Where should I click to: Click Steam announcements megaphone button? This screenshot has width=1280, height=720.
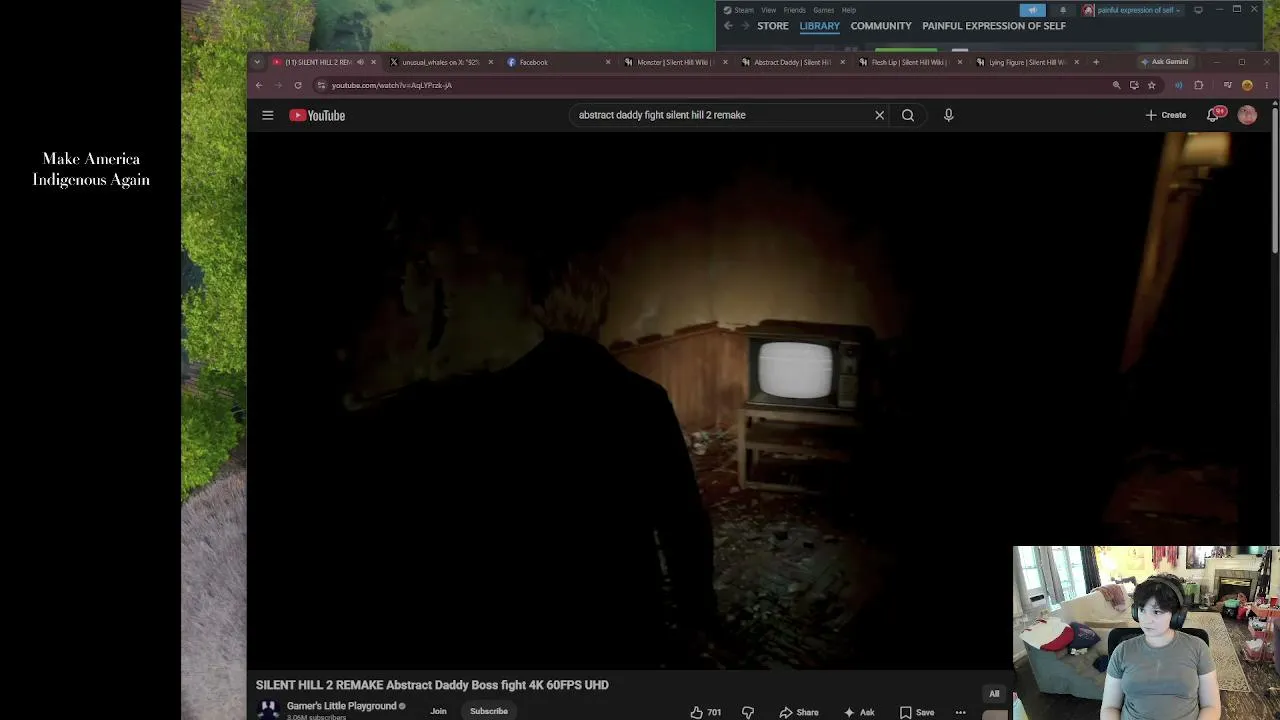click(x=1032, y=10)
